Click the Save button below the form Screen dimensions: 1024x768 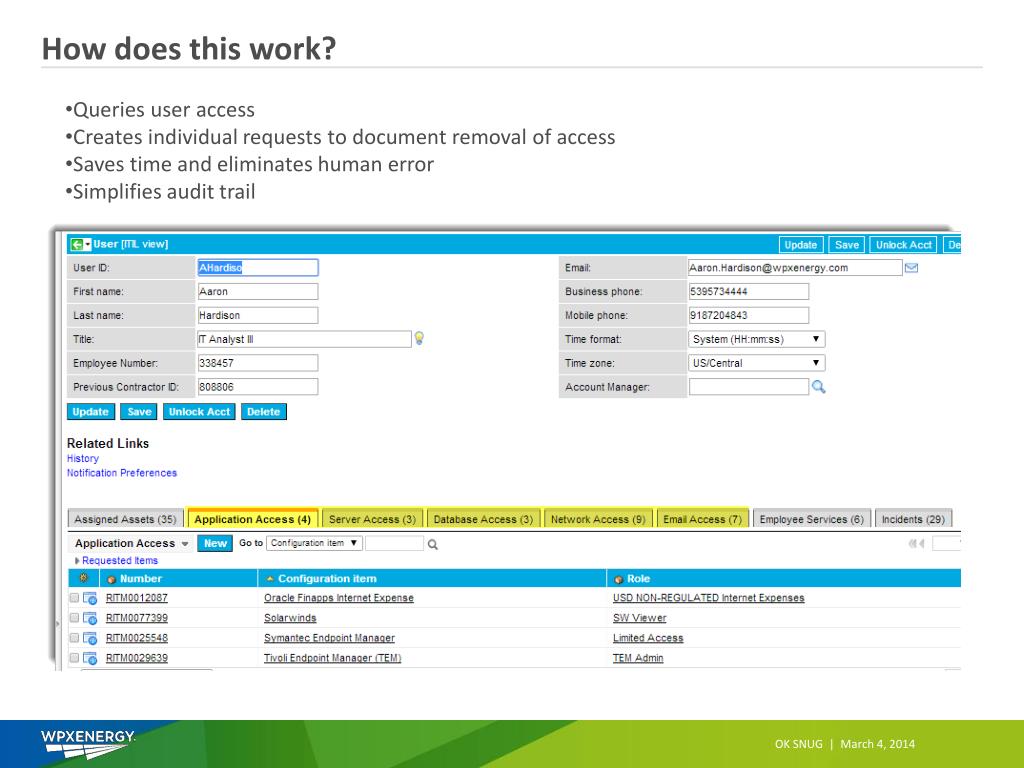[139, 412]
